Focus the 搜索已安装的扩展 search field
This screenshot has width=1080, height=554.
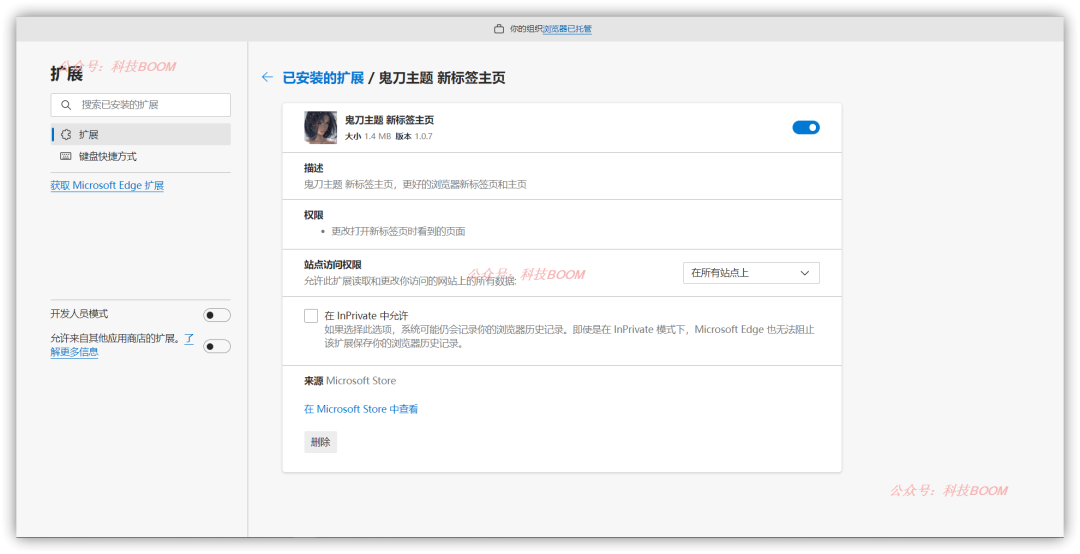coord(141,105)
